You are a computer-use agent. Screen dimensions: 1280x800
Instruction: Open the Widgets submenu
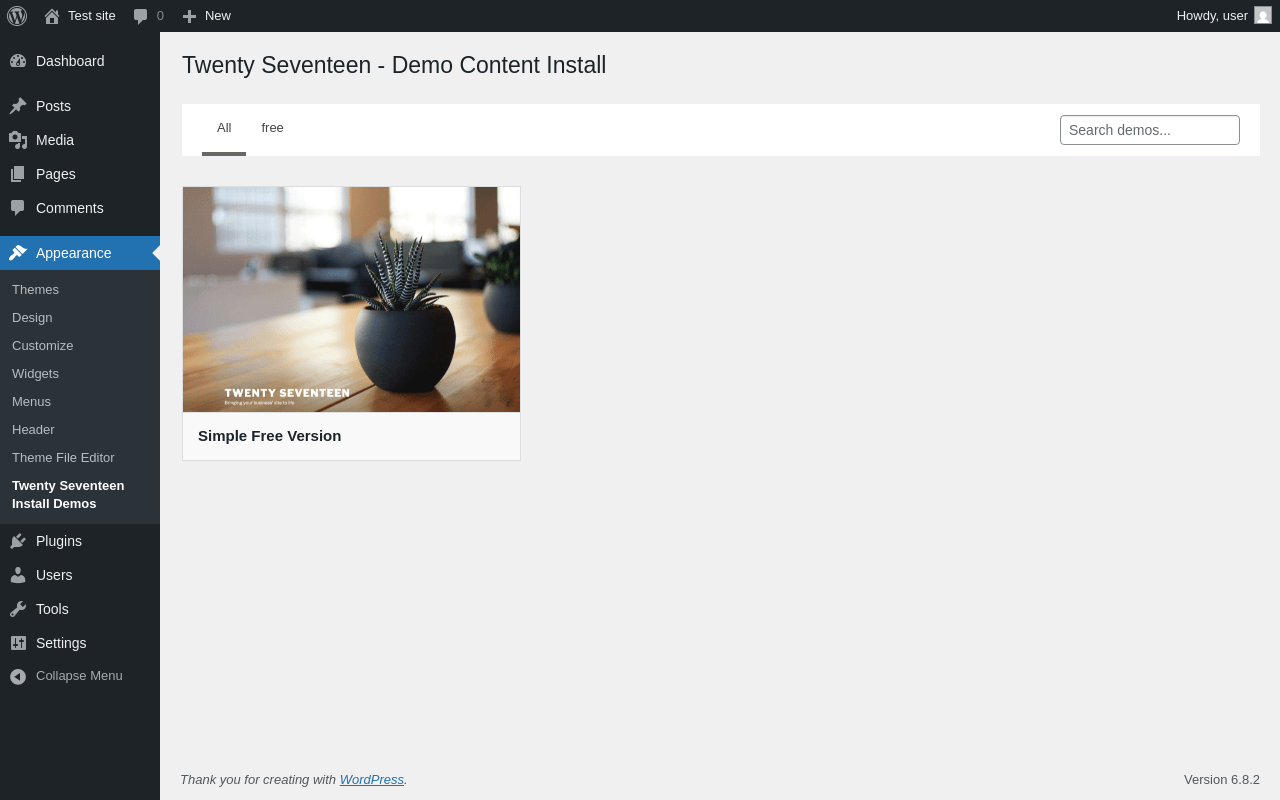point(35,373)
